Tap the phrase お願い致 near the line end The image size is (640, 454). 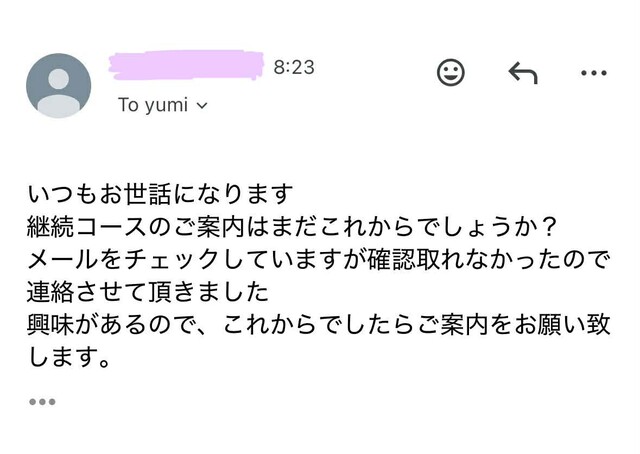(x=562, y=325)
